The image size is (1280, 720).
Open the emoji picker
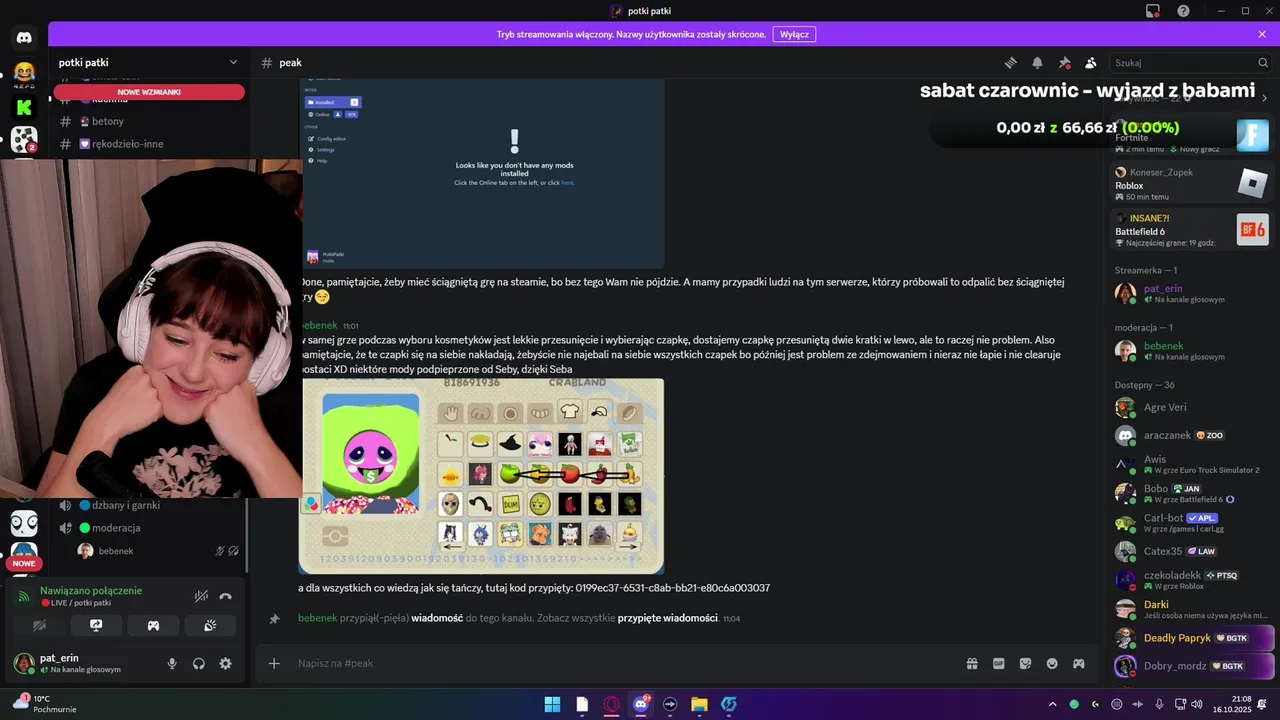tap(1052, 663)
